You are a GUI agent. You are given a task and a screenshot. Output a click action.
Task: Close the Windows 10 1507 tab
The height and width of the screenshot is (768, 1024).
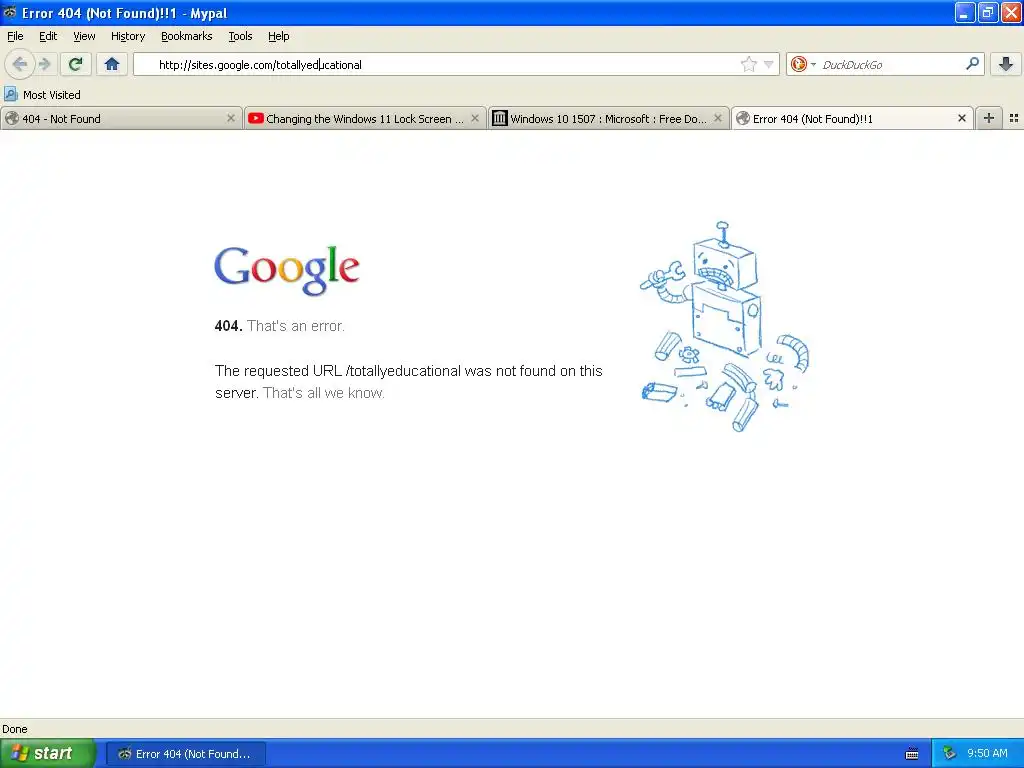pyautogui.click(x=718, y=118)
